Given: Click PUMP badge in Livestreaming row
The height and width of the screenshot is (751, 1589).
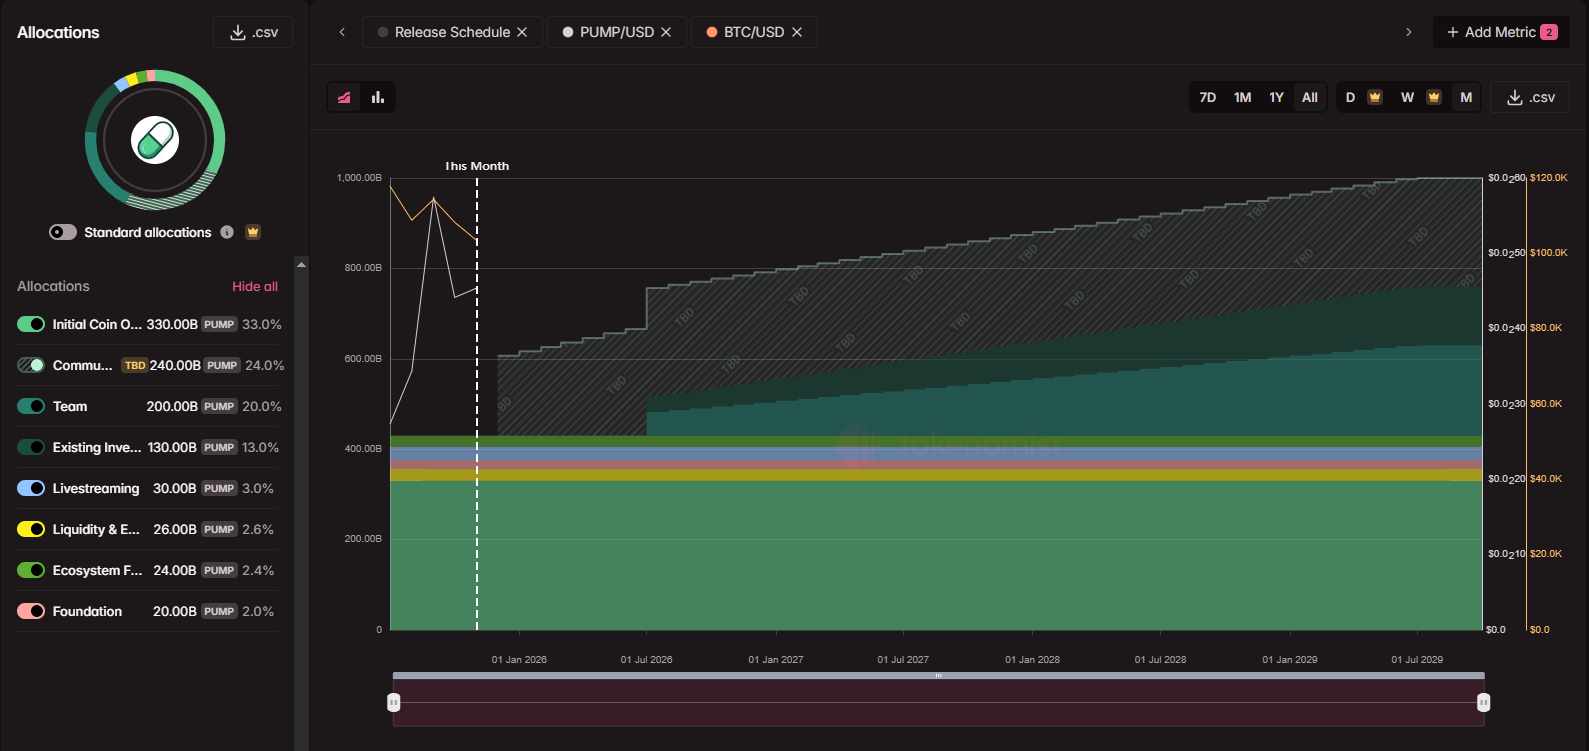Looking at the screenshot, I should click(219, 488).
